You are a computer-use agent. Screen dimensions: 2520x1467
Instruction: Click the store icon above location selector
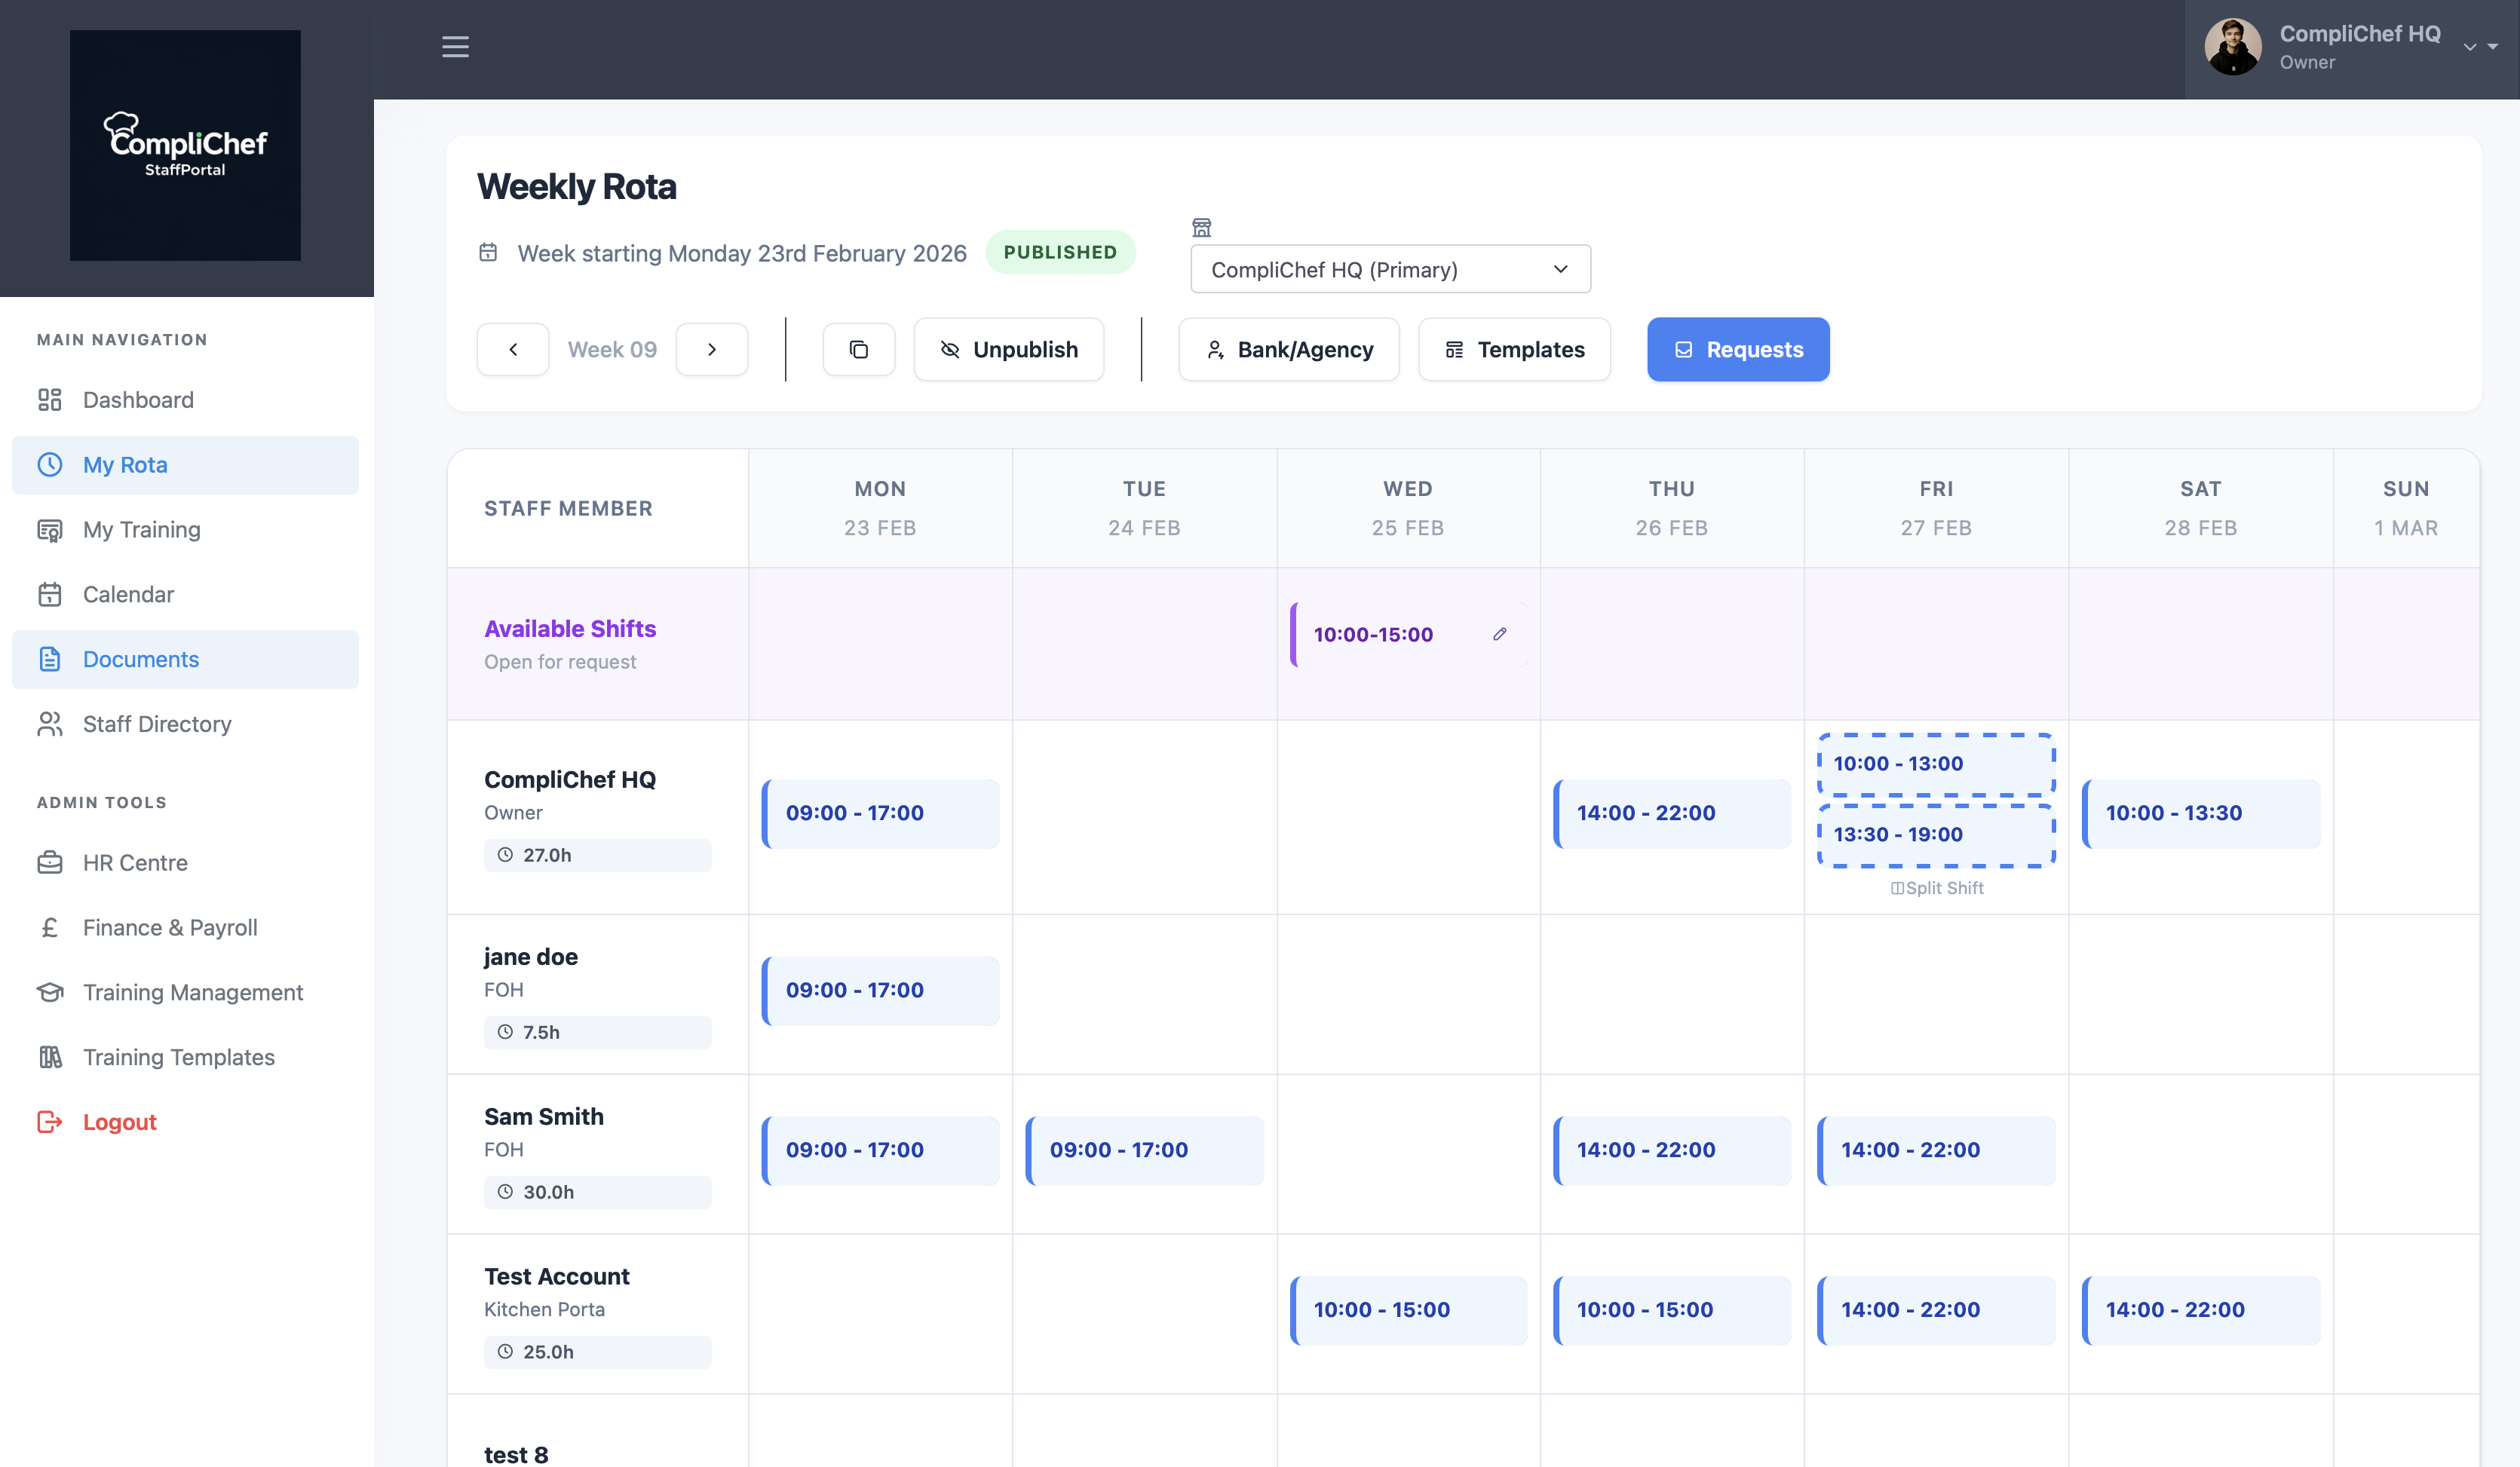pyautogui.click(x=1201, y=227)
